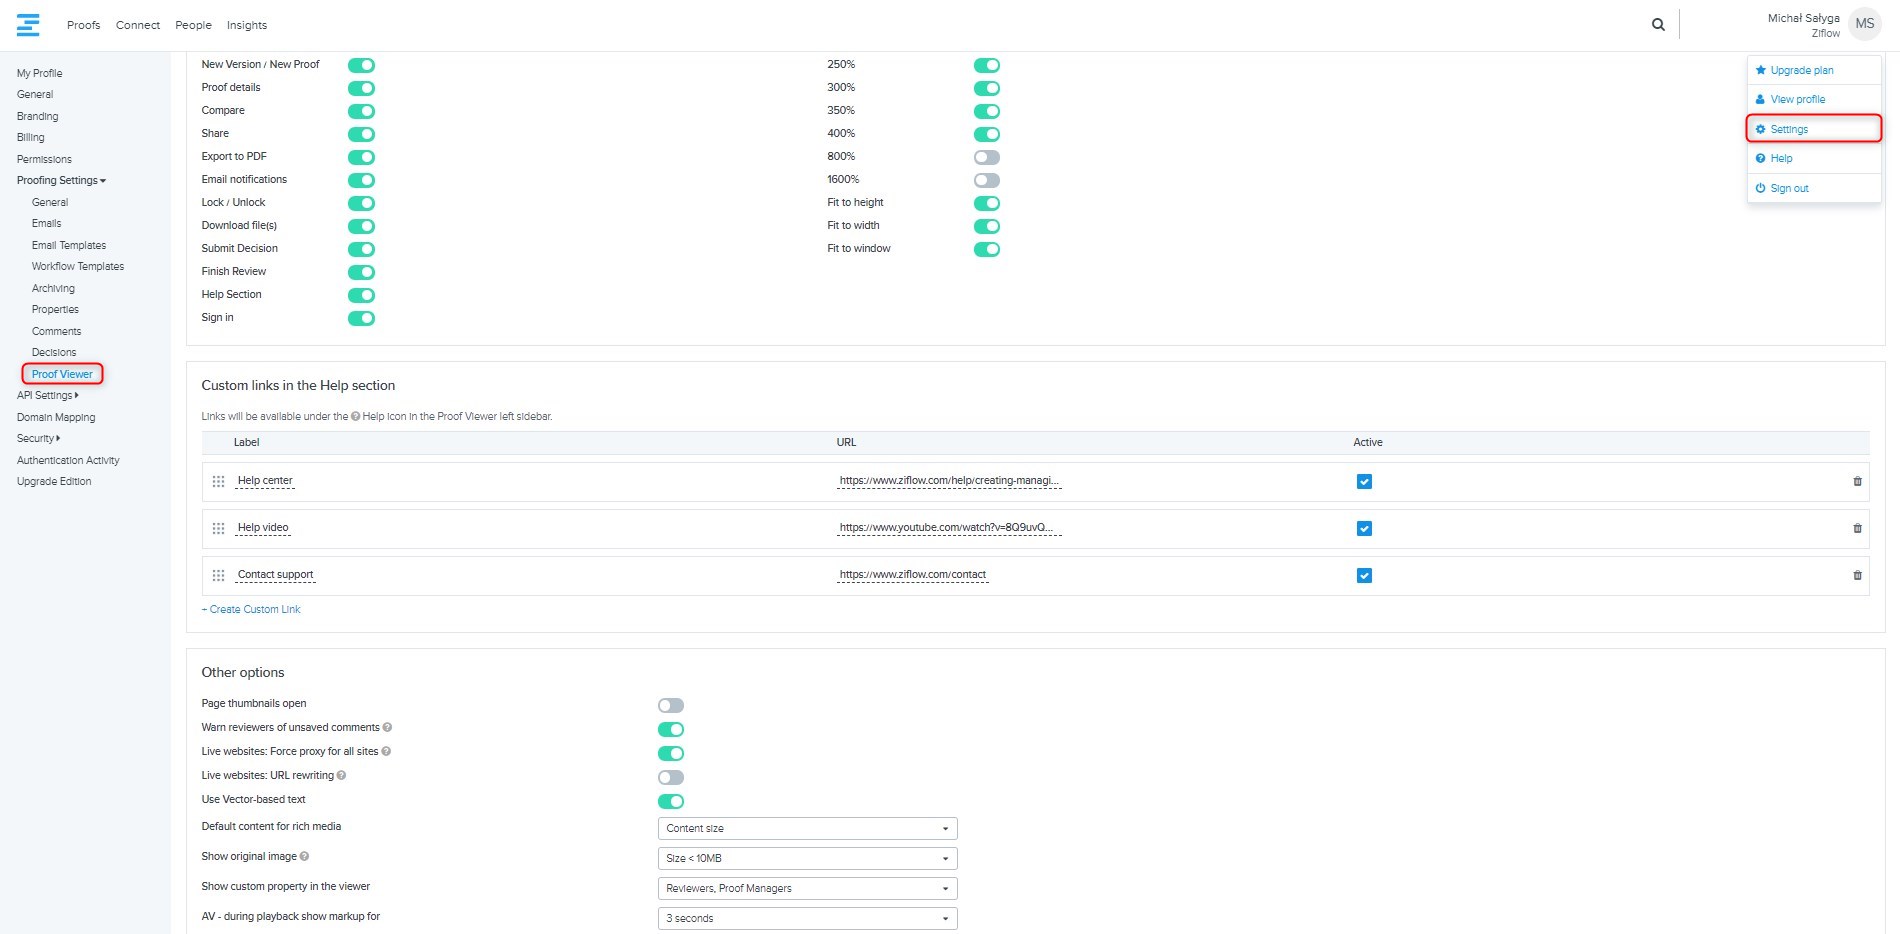The height and width of the screenshot is (934, 1900).
Task: Click the MS user avatar
Action: (1864, 24)
